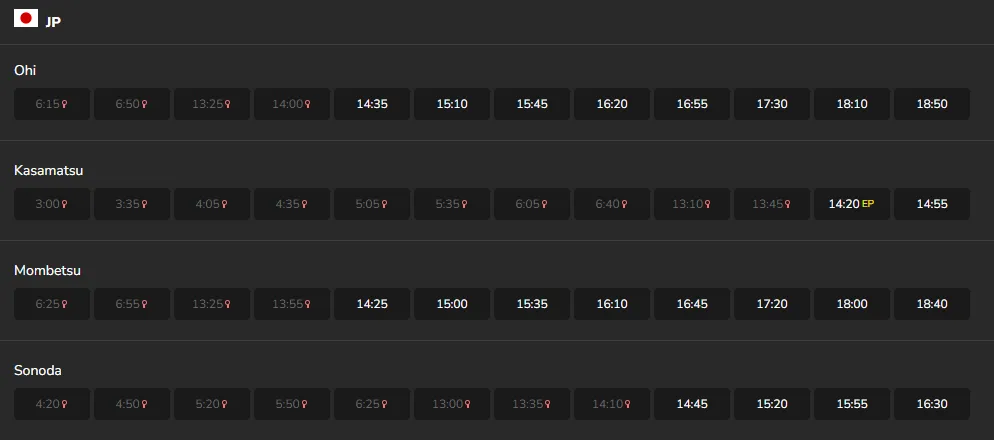Open the Ohi 14:35 race

pos(372,104)
